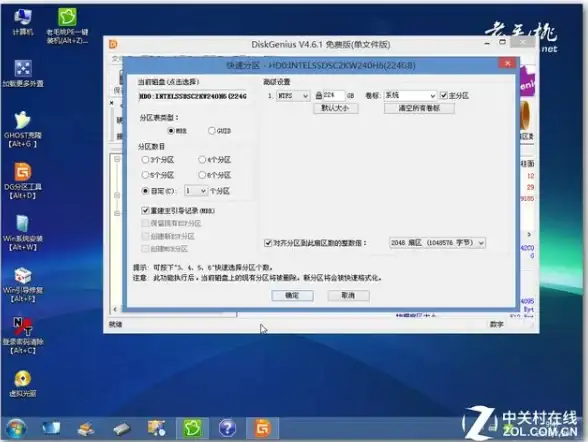Click the 数字 status bar indicator

[x=496, y=324]
